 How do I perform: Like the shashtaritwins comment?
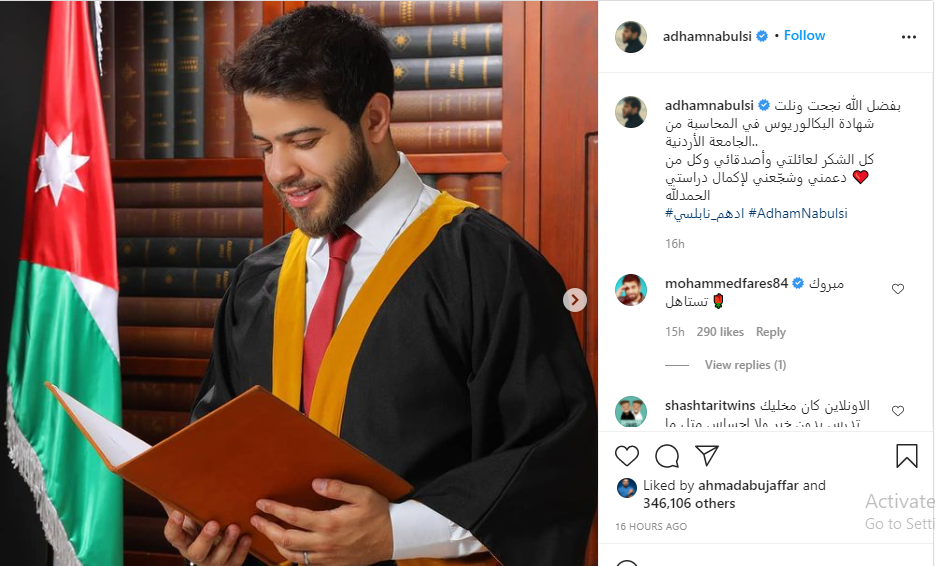point(898,411)
